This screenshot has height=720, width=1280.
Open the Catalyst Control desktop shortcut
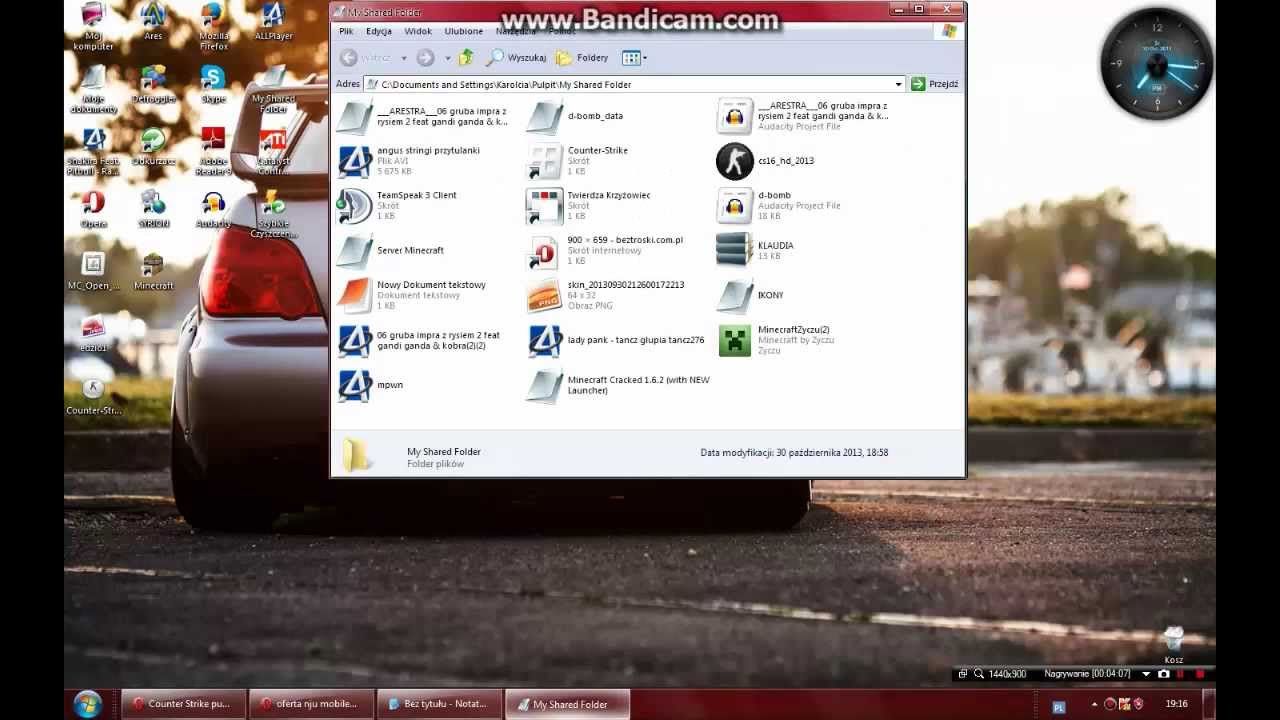coord(273,151)
